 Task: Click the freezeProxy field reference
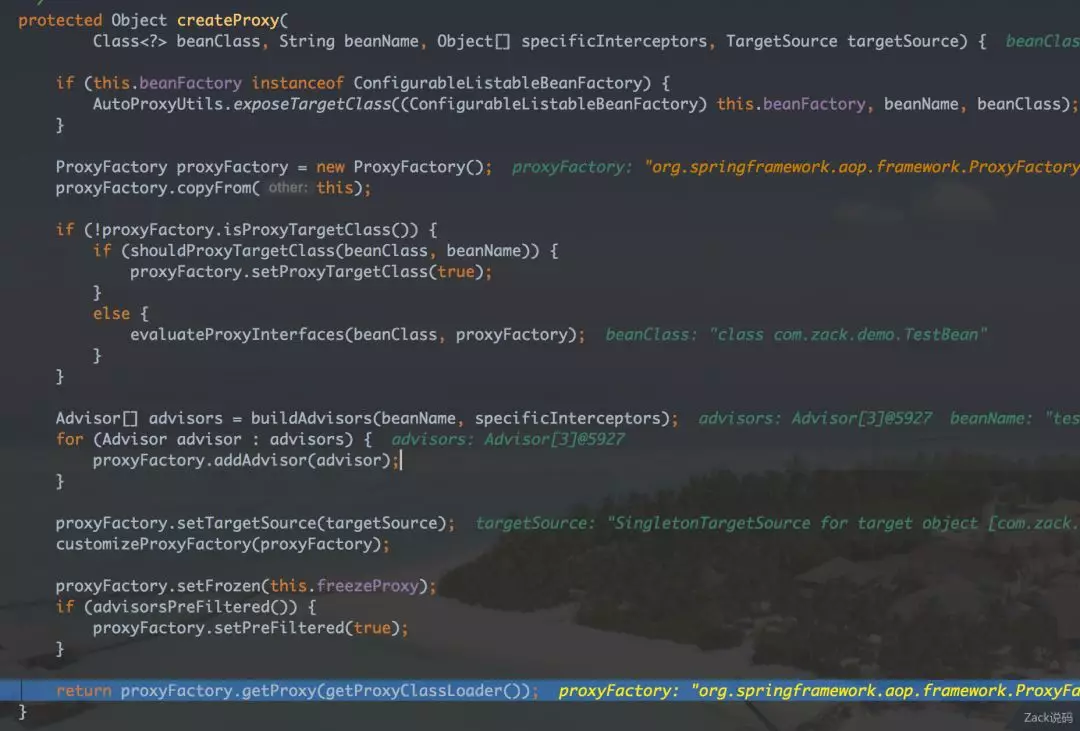point(368,586)
